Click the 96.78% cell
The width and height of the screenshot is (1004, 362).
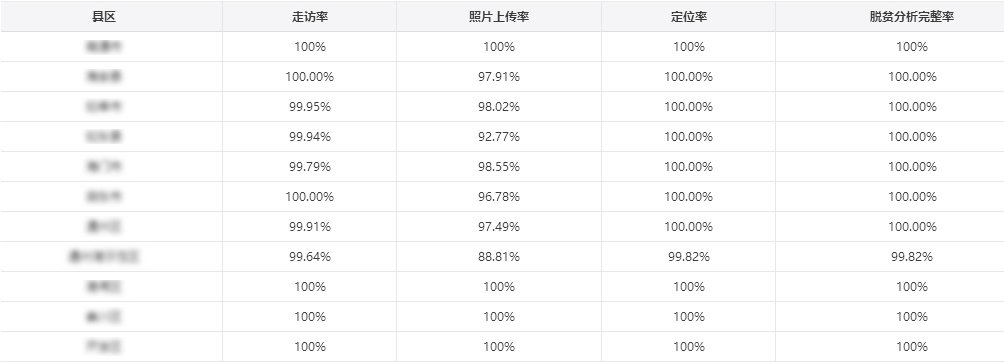click(499, 197)
